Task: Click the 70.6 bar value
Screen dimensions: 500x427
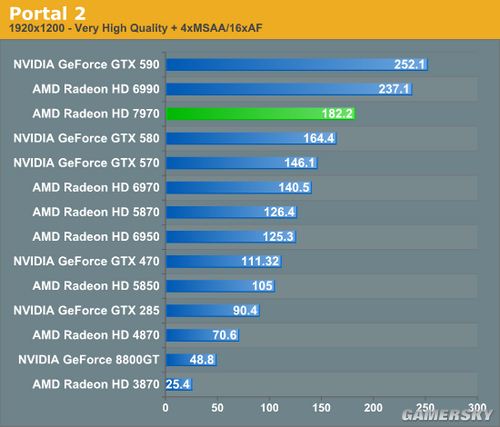Action: pos(225,335)
